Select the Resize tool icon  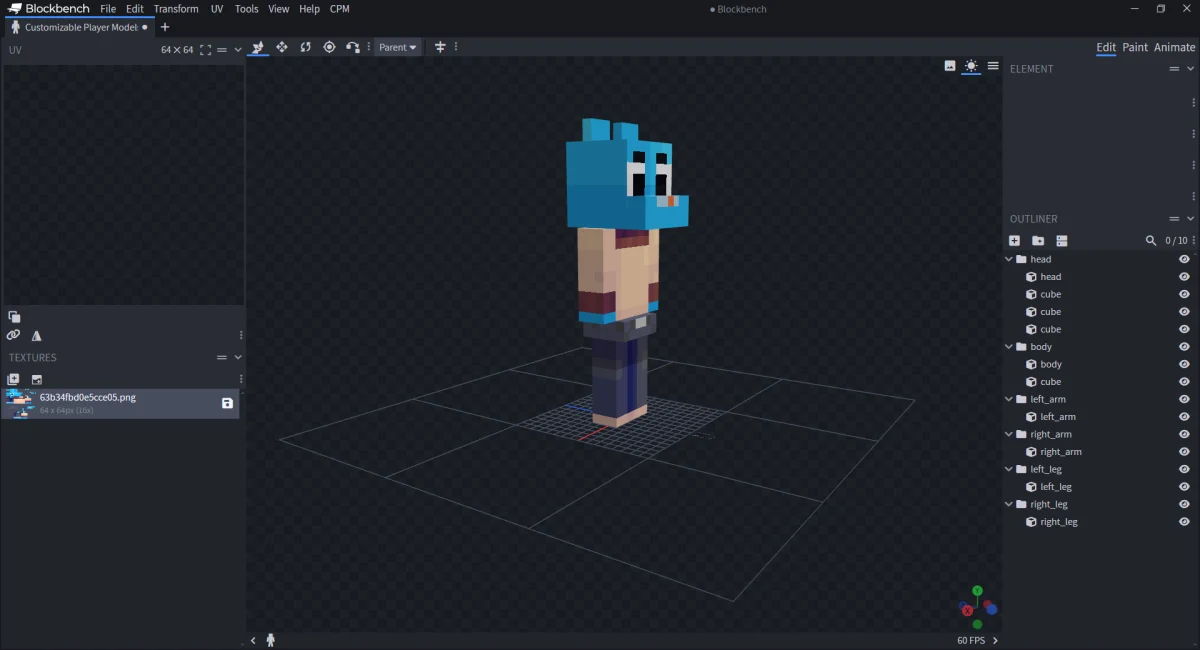(x=282, y=47)
